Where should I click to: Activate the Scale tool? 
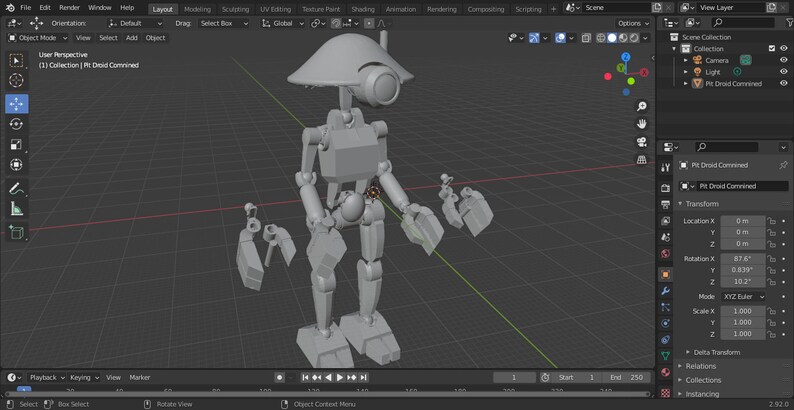coord(17,144)
